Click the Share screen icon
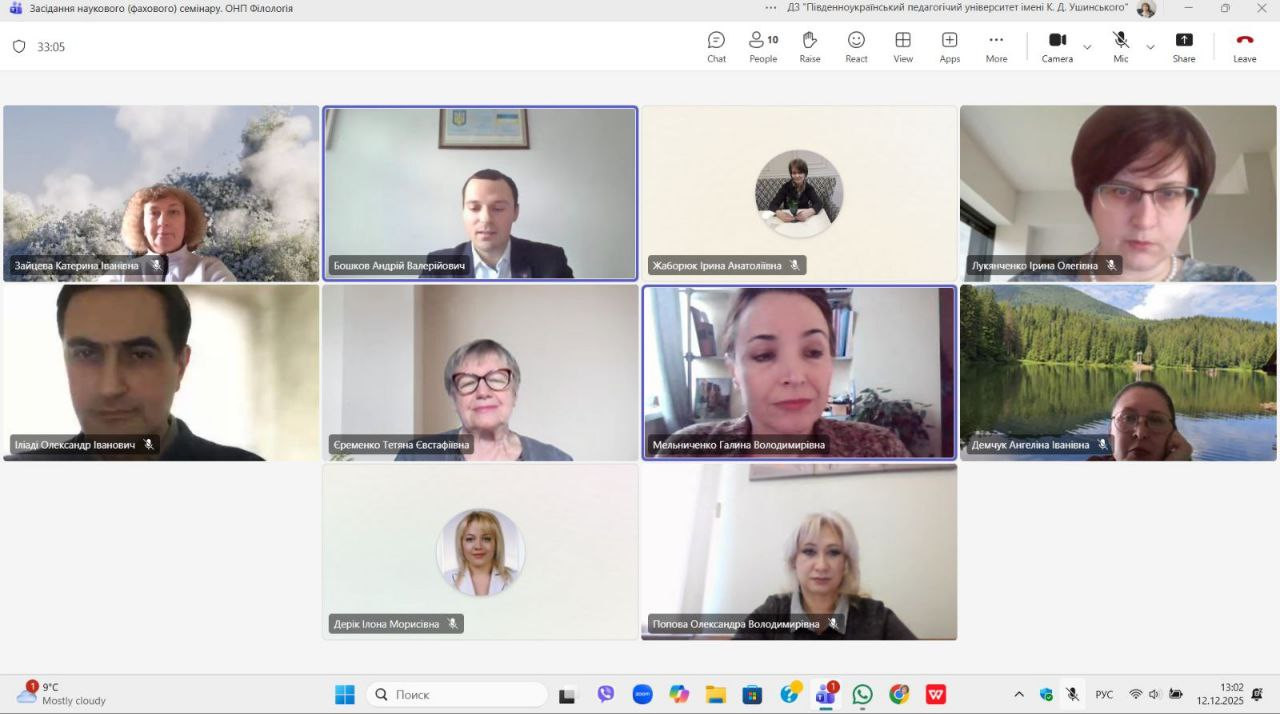The height and width of the screenshot is (714, 1280). point(1183,46)
